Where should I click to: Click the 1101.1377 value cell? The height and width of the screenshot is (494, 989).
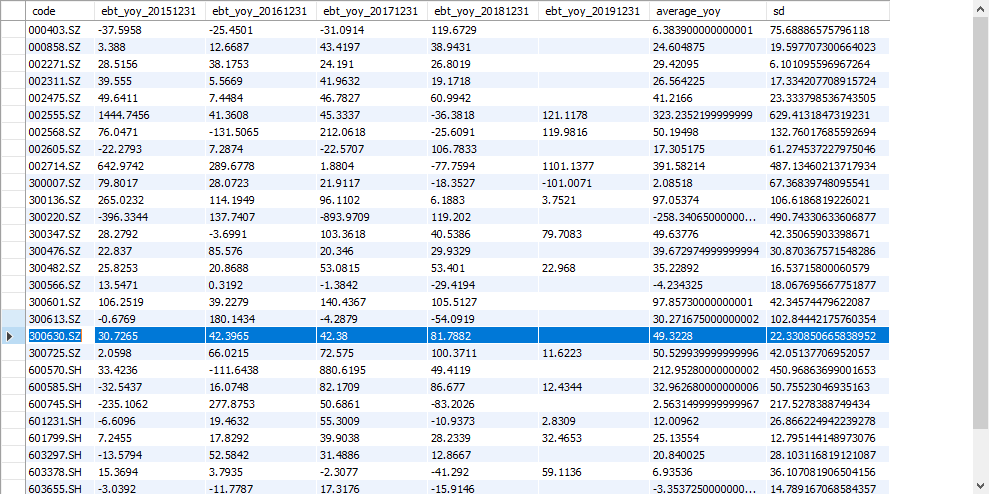click(594, 166)
